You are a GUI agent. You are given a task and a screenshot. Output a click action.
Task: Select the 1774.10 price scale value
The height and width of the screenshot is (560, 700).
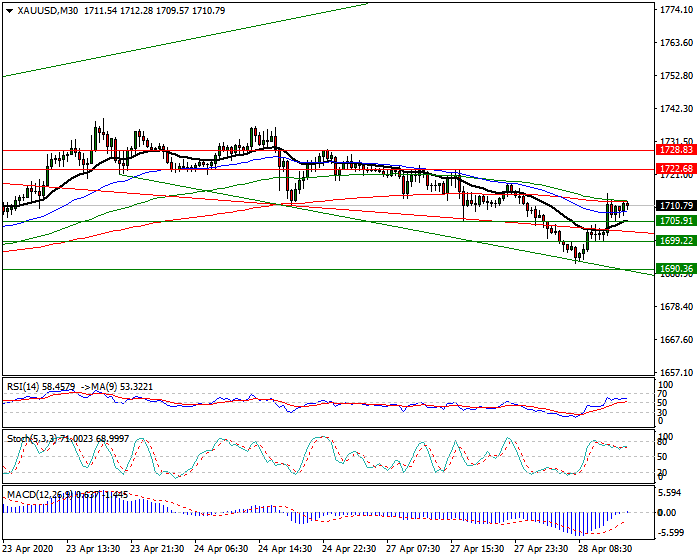tap(677, 9)
